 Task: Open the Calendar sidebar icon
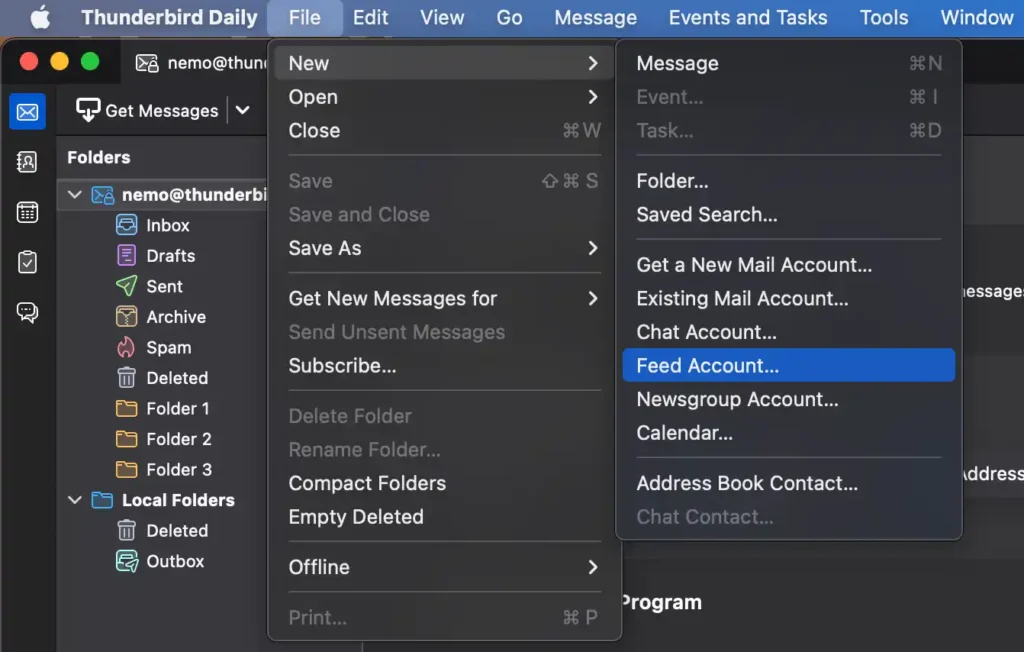[x=27, y=212]
